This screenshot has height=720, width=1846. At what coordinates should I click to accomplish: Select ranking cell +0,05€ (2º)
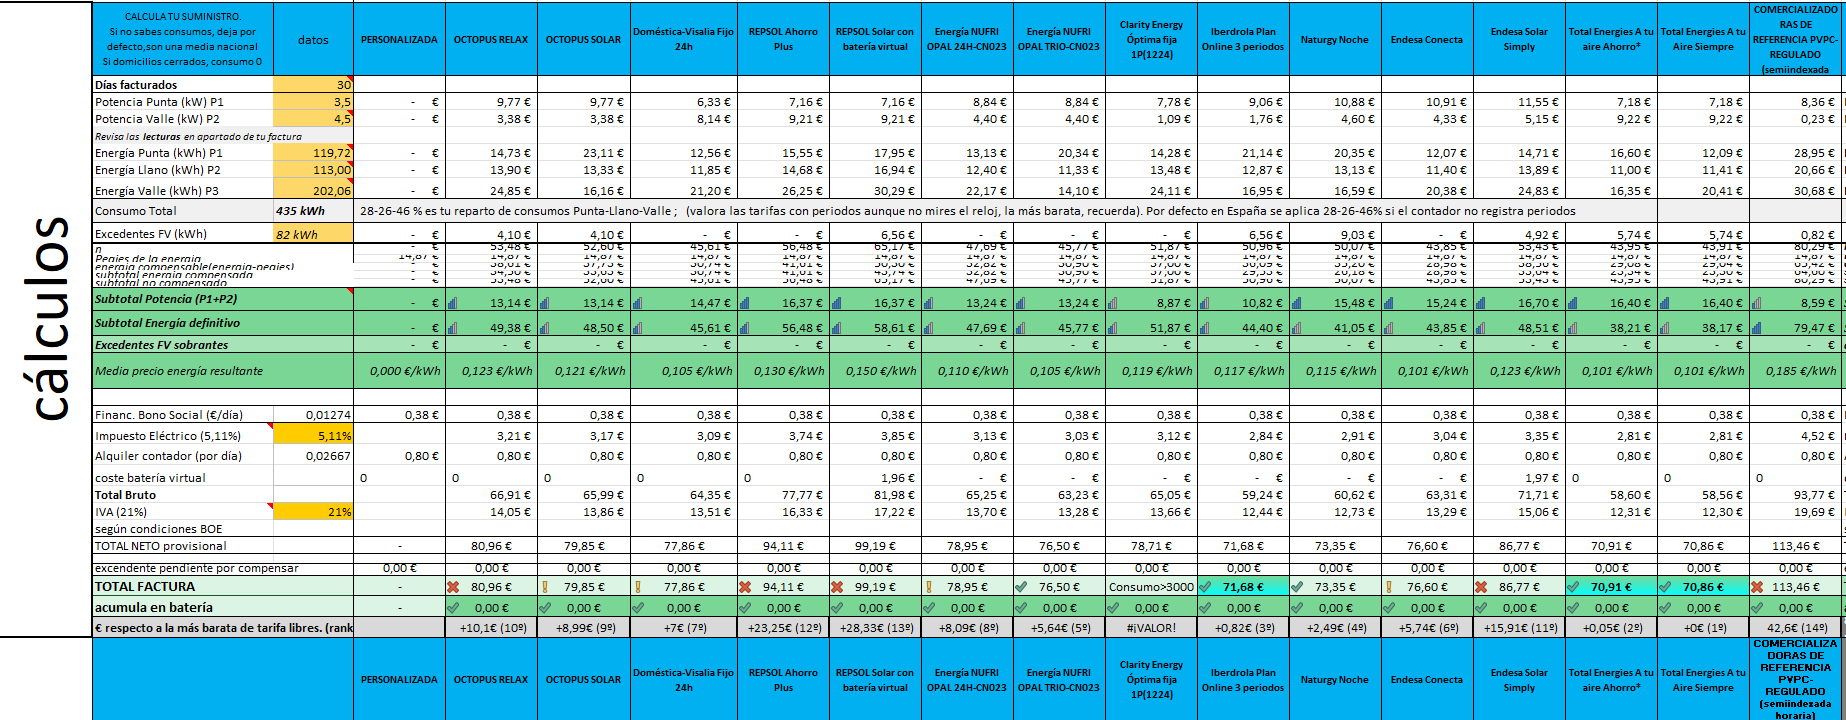coord(1611,628)
